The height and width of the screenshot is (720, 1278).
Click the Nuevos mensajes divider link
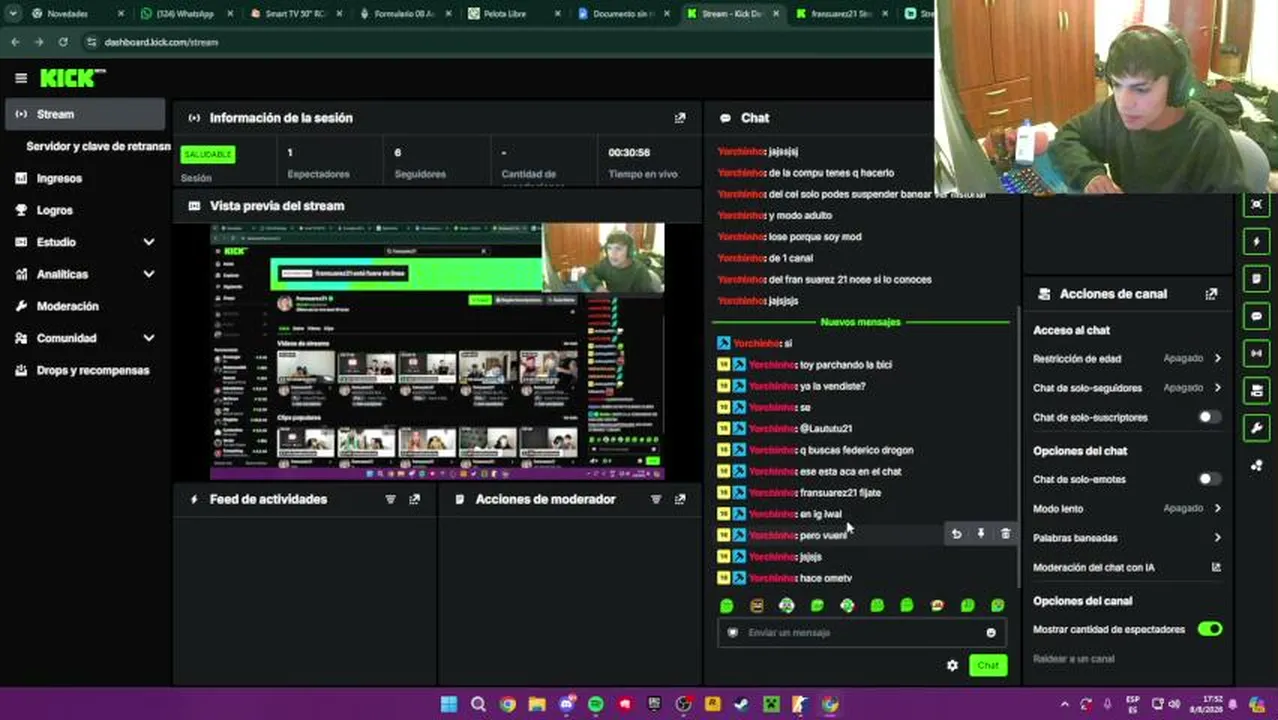[x=860, y=322]
